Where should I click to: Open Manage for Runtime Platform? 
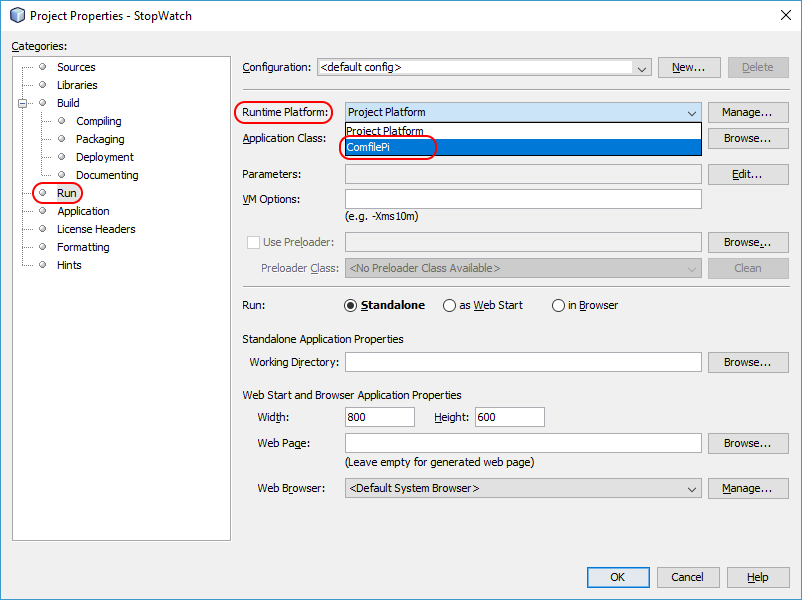pyautogui.click(x=747, y=112)
